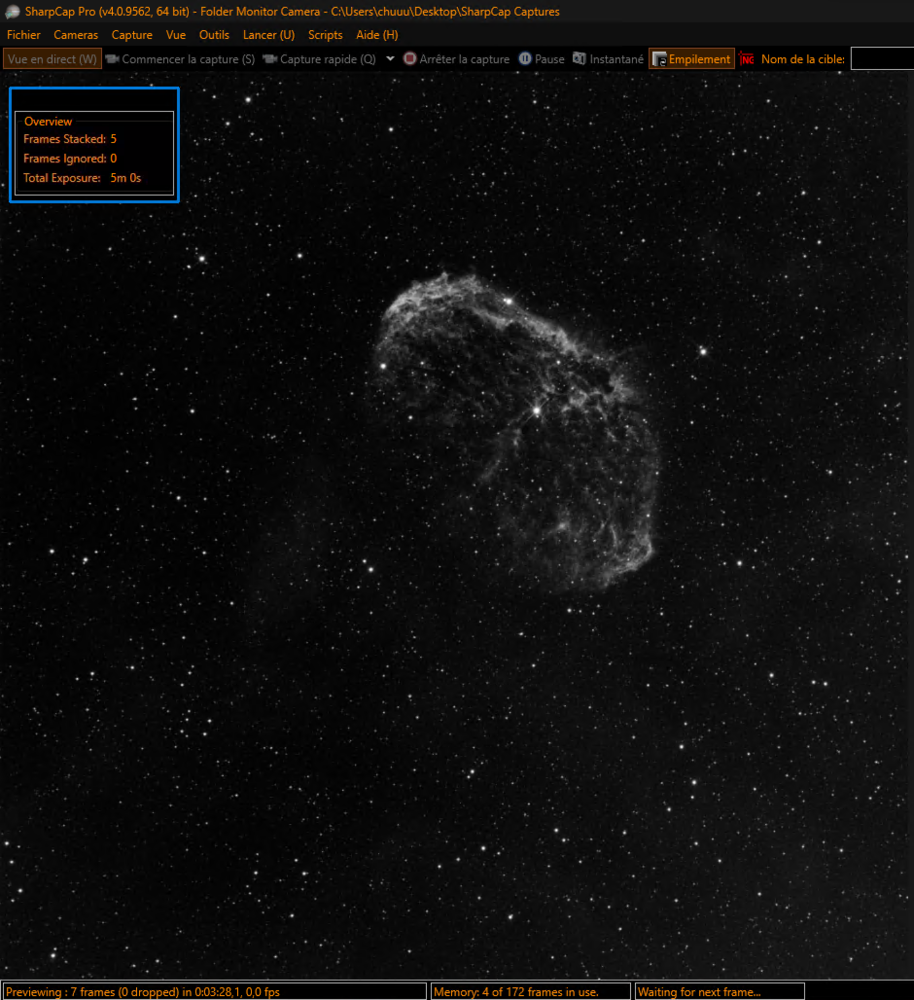Click the SharpCap app icon in title bar
914x1000 pixels.
tap(13, 11)
